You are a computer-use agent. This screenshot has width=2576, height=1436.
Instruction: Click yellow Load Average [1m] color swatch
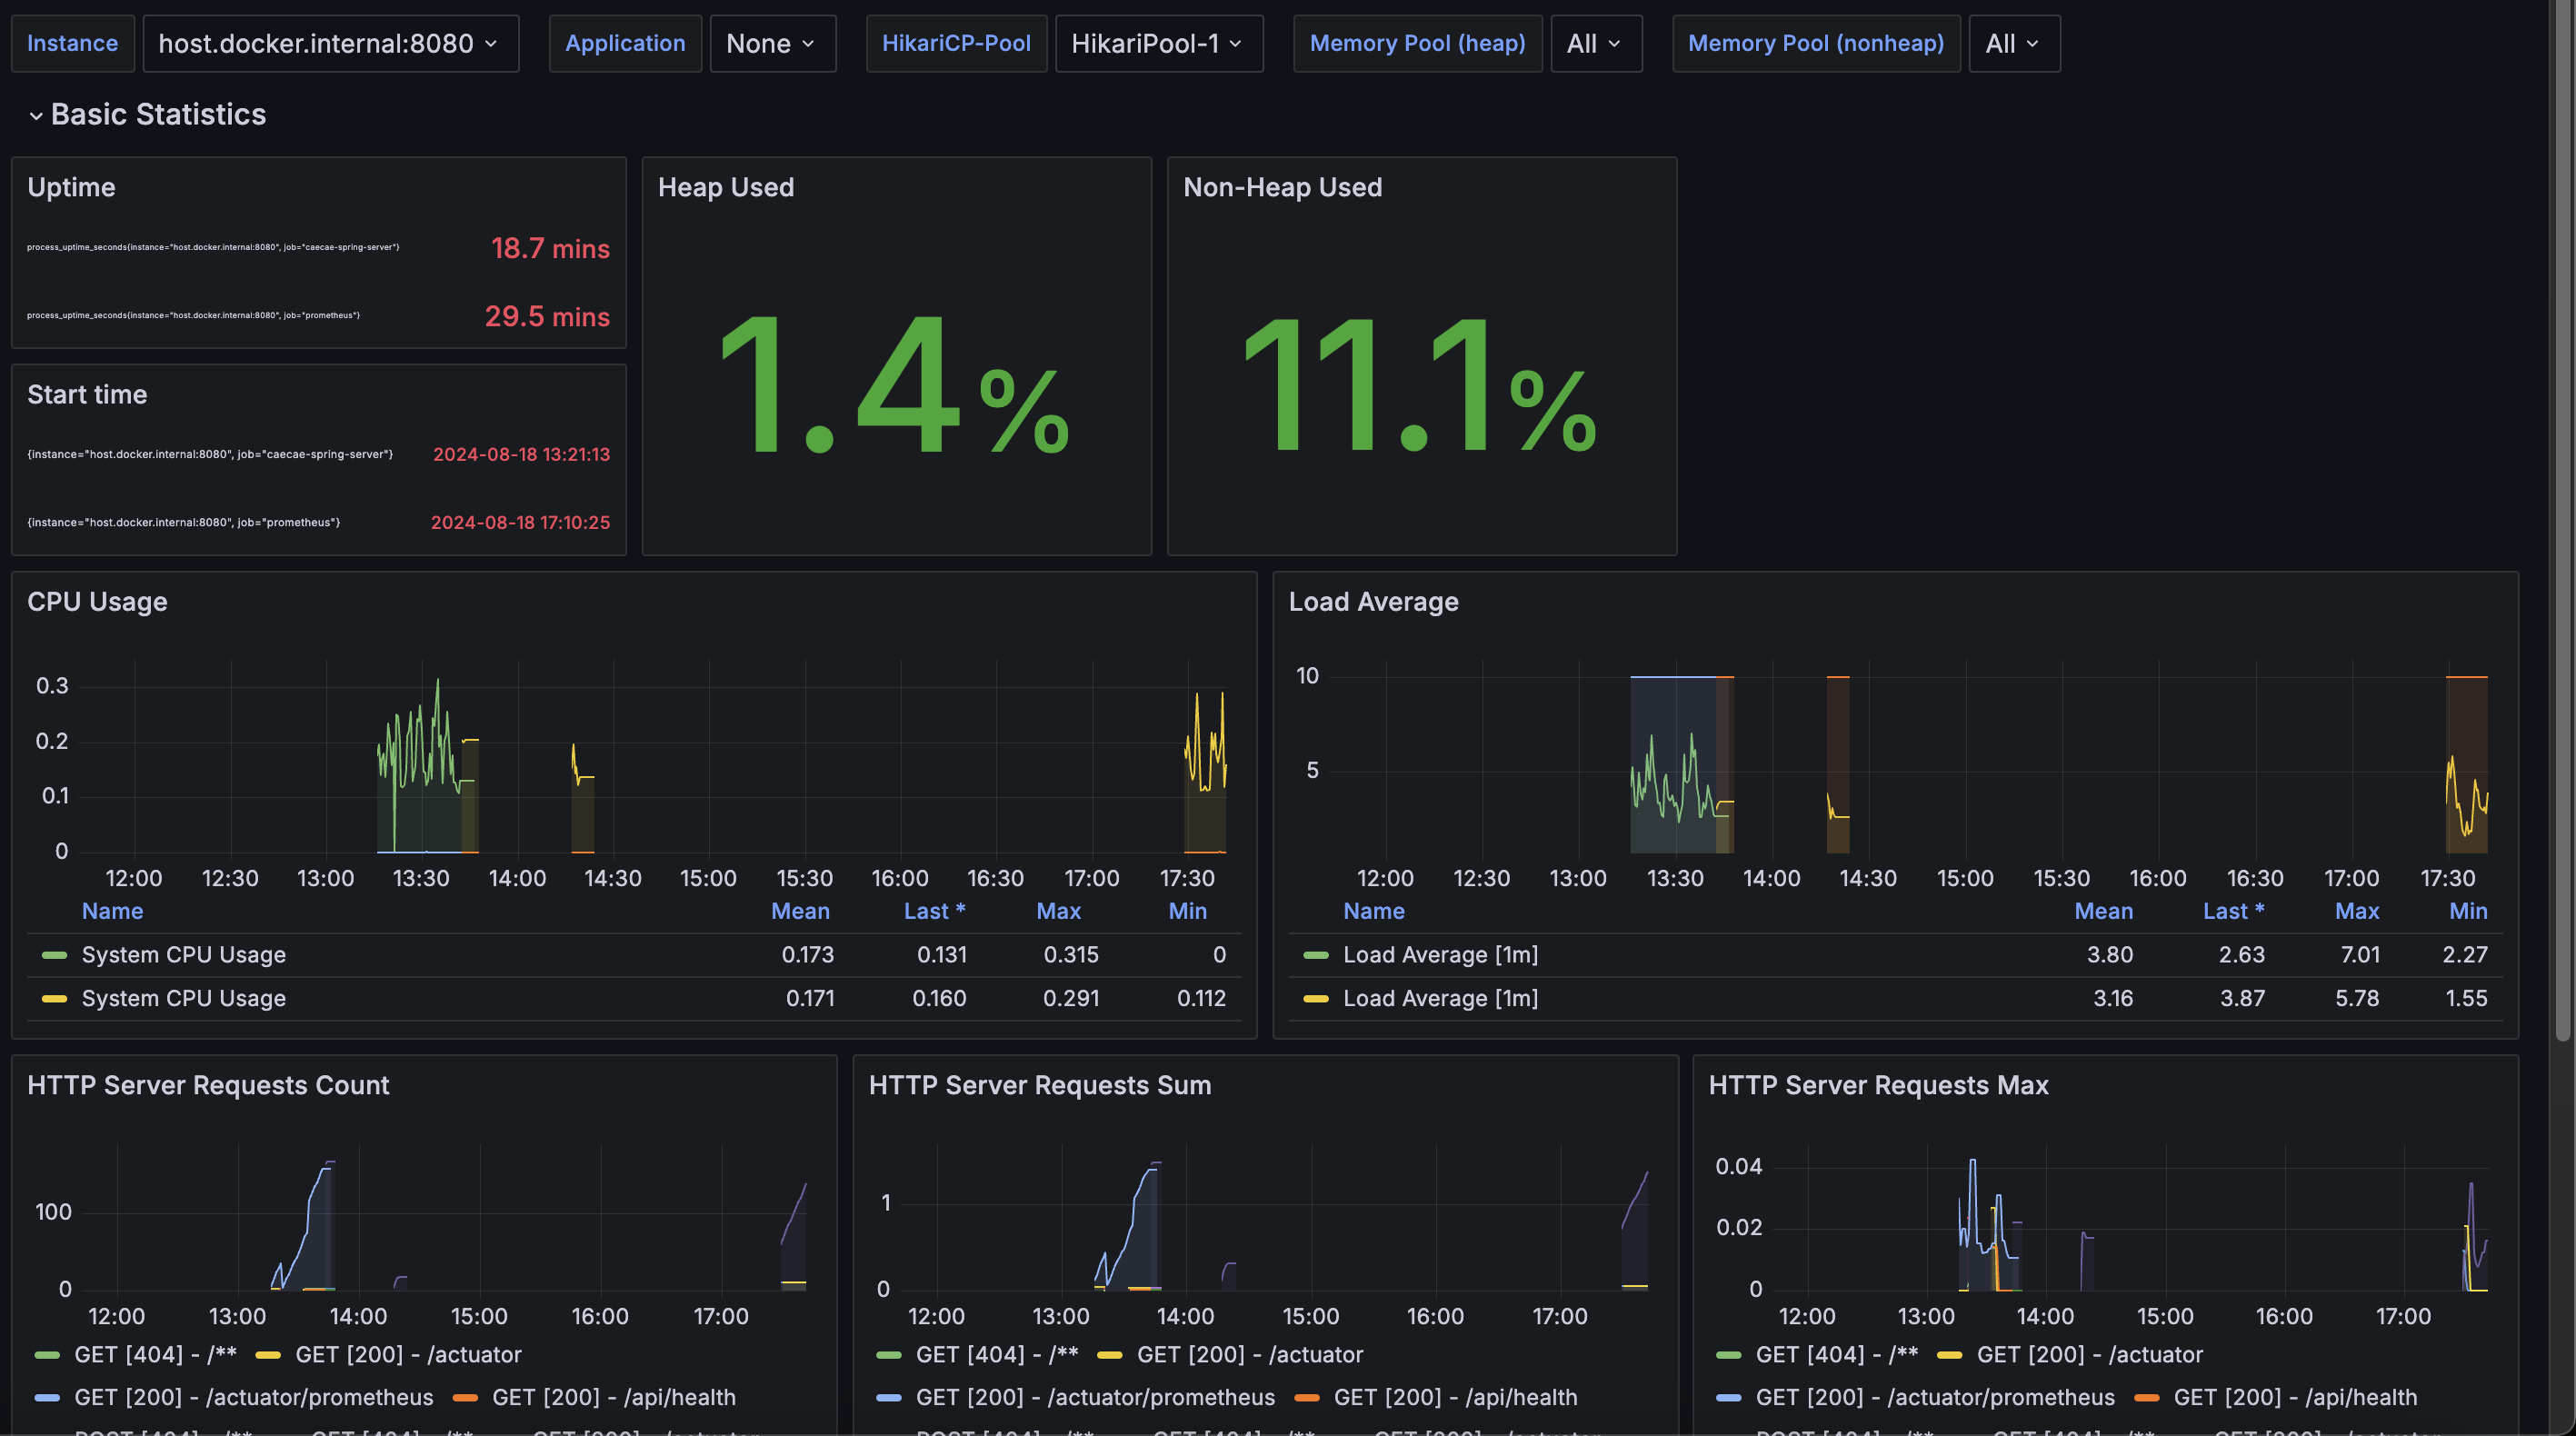click(1316, 999)
